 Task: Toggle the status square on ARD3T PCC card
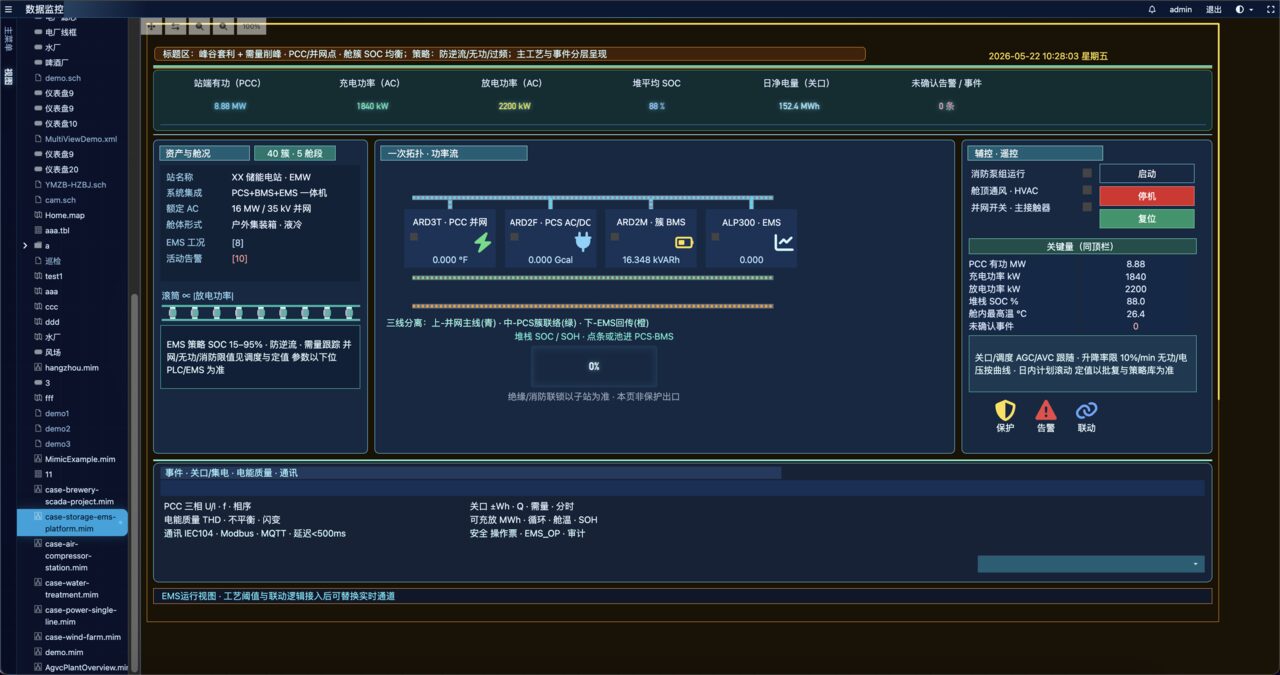pyautogui.click(x=414, y=237)
